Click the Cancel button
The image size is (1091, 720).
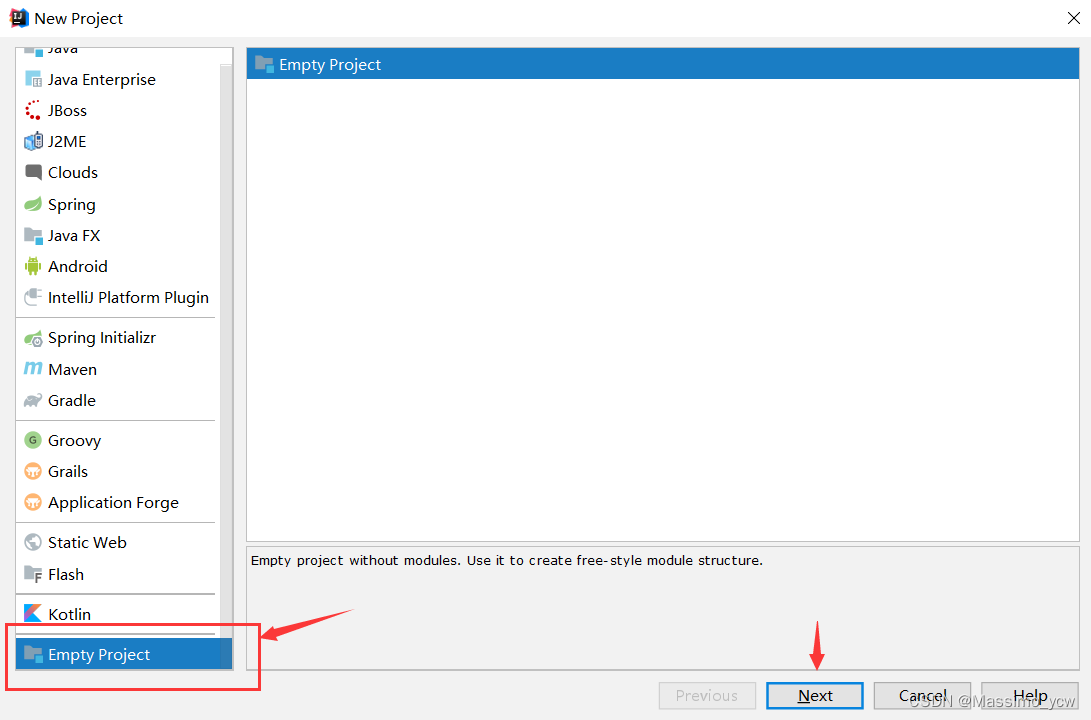[x=922, y=696]
